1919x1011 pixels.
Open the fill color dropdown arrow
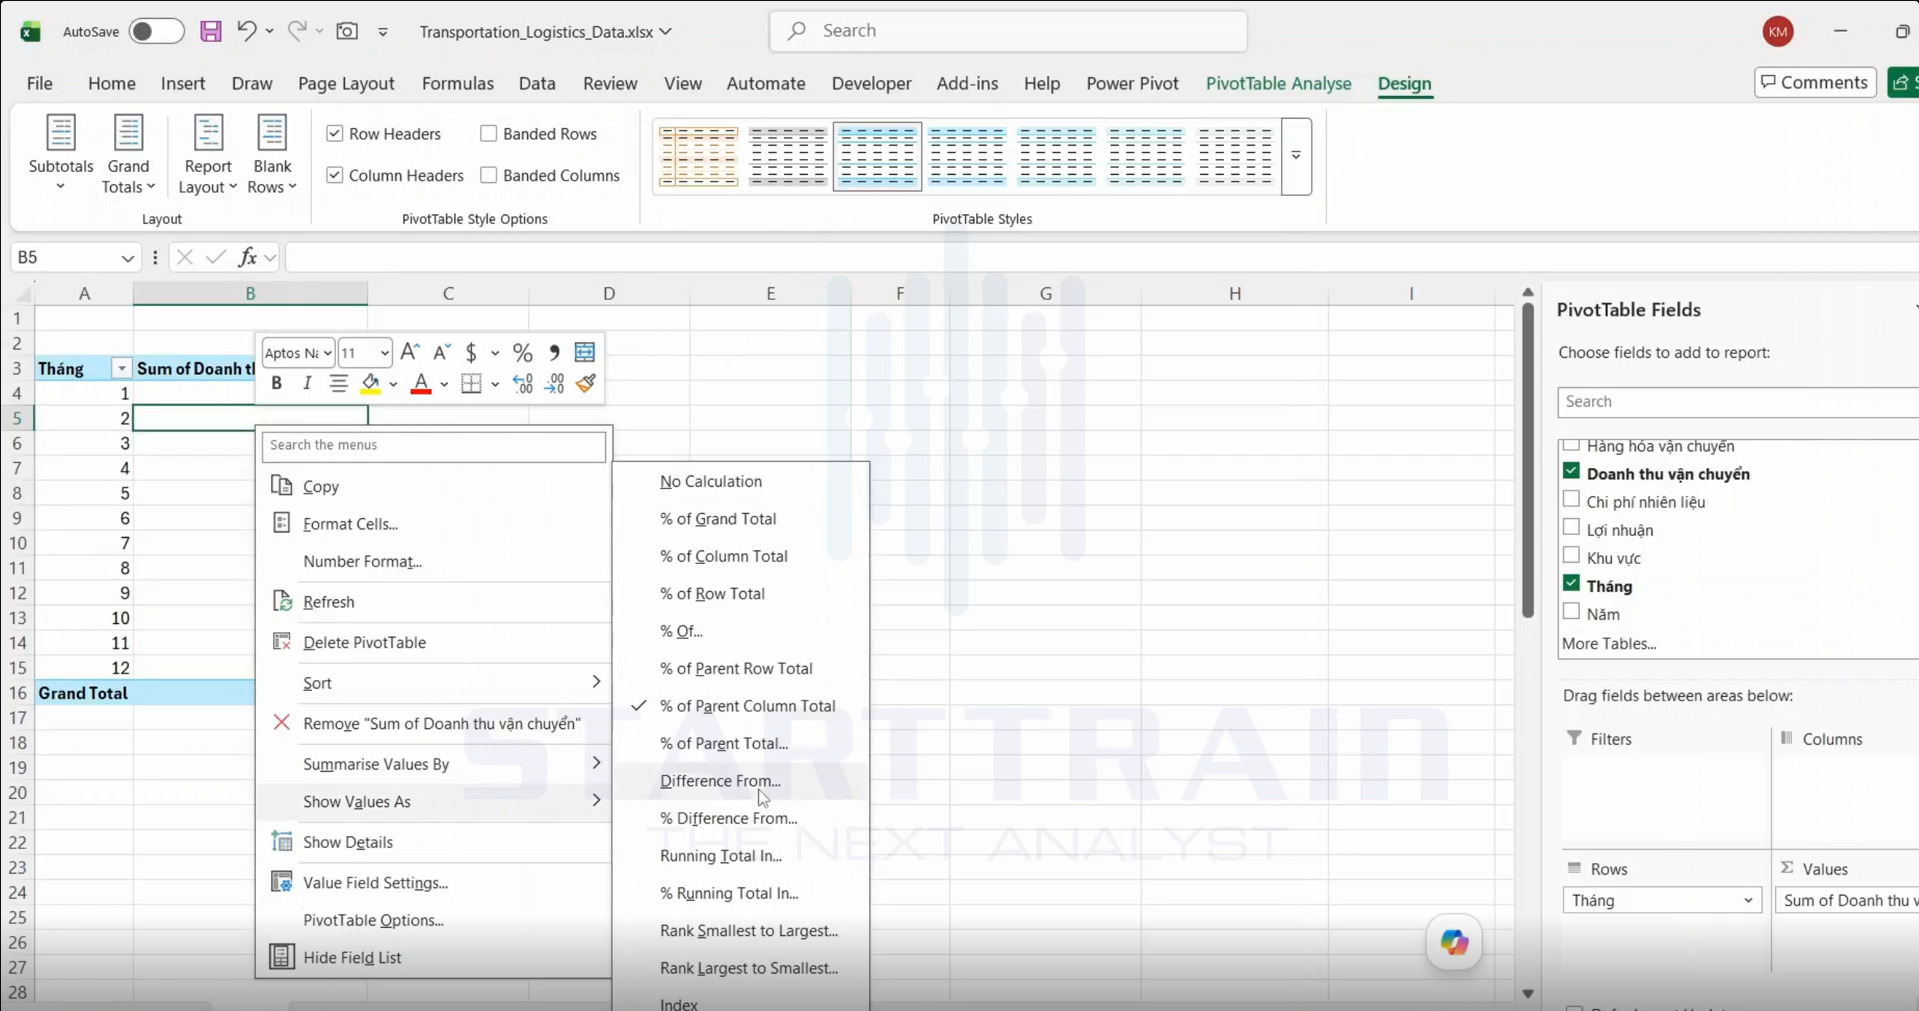[393, 384]
